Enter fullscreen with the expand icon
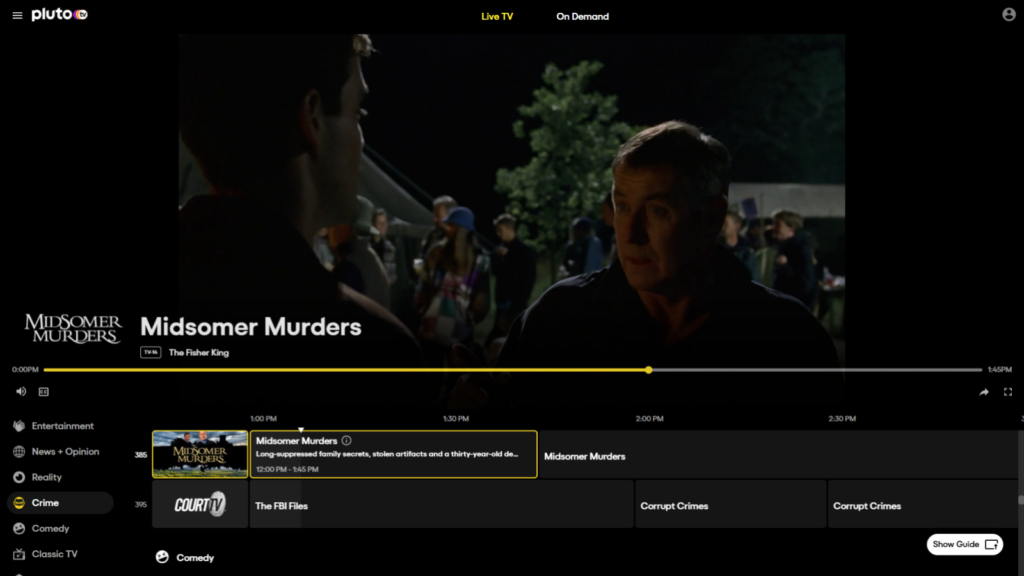Viewport: 1024px width, 576px height. tap(1008, 392)
